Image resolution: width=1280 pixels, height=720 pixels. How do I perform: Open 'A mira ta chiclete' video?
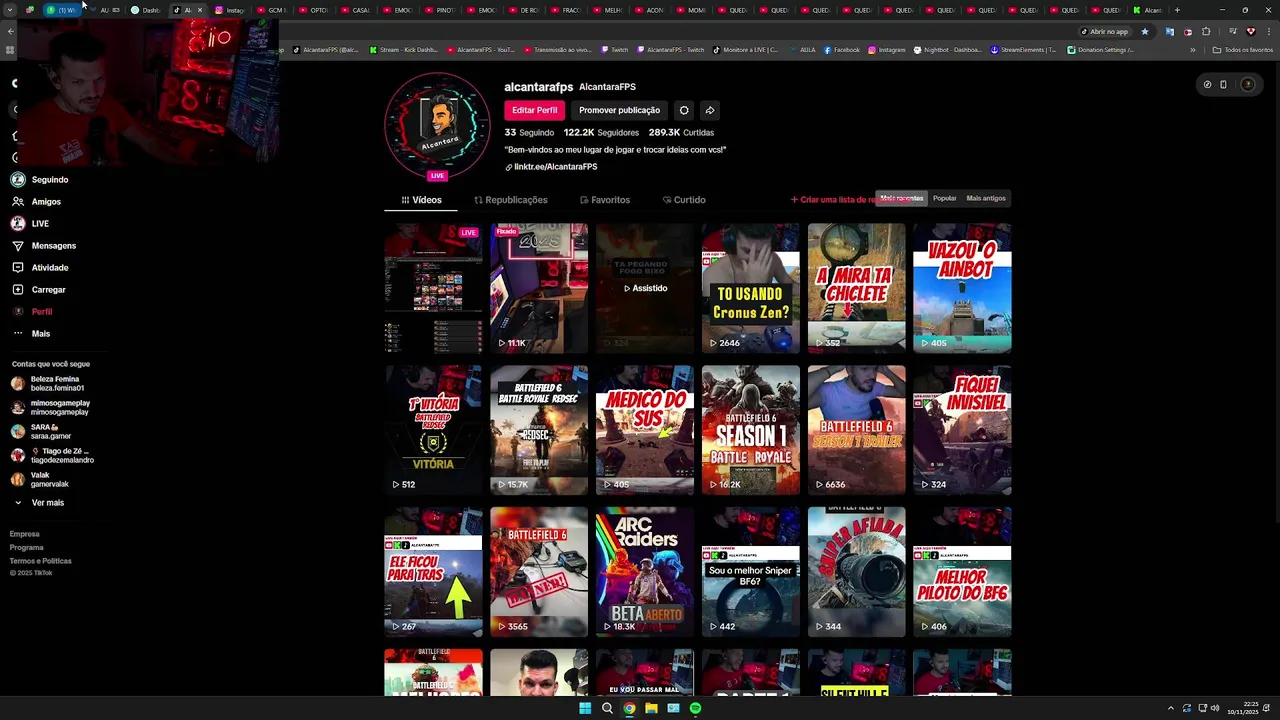(856, 288)
